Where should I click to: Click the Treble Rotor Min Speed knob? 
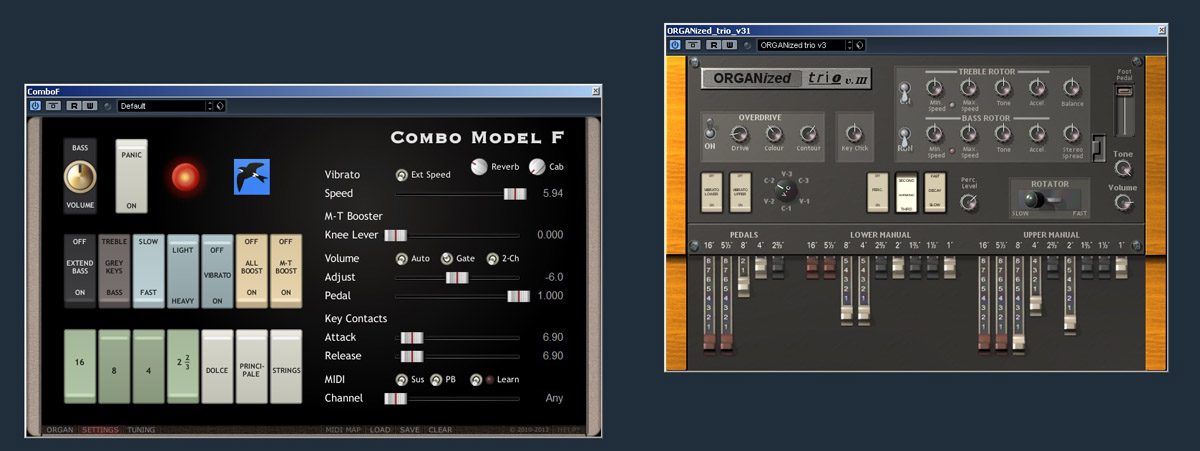click(936, 87)
